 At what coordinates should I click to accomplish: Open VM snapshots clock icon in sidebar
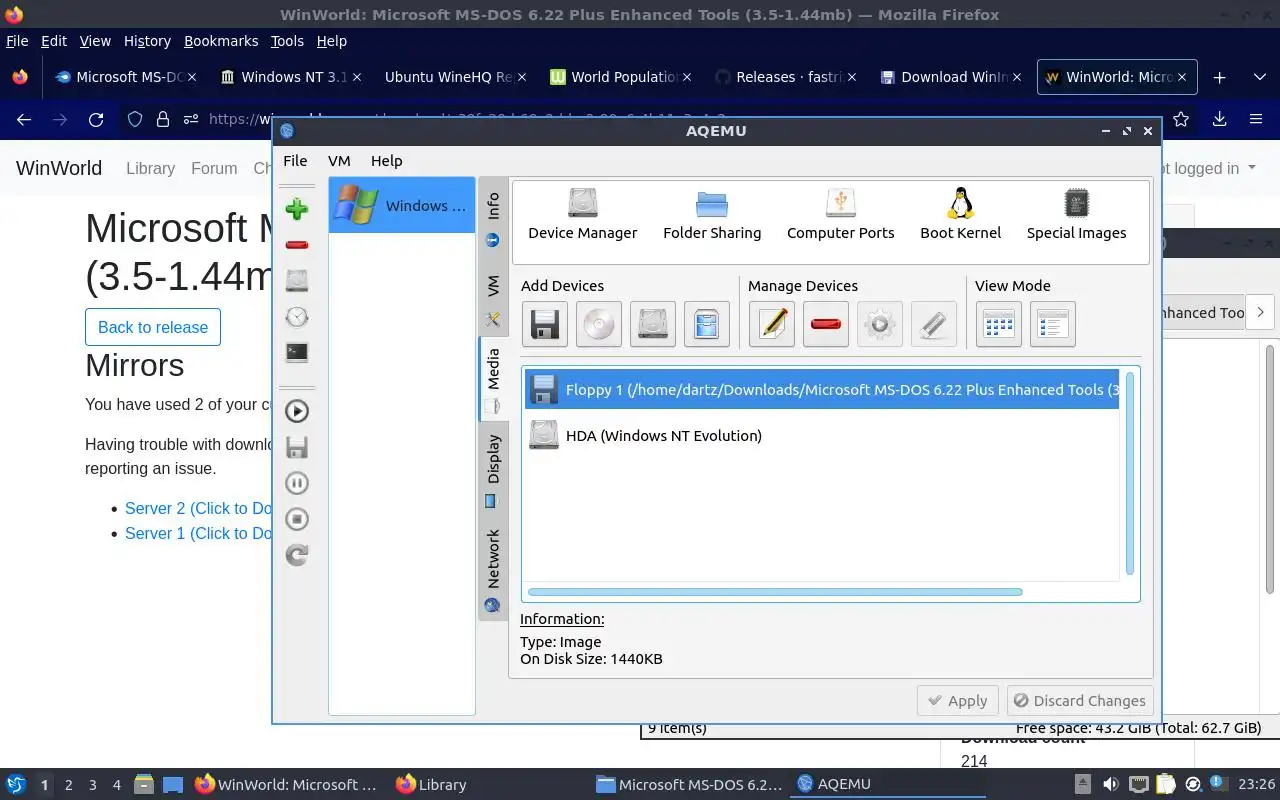[x=296, y=317]
